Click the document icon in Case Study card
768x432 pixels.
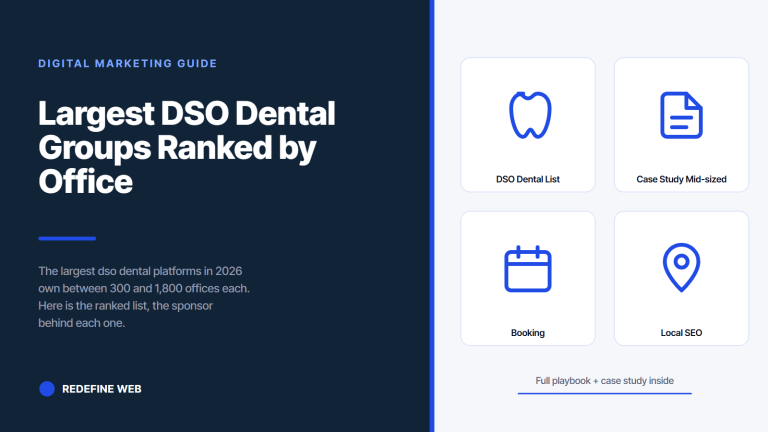(x=681, y=115)
